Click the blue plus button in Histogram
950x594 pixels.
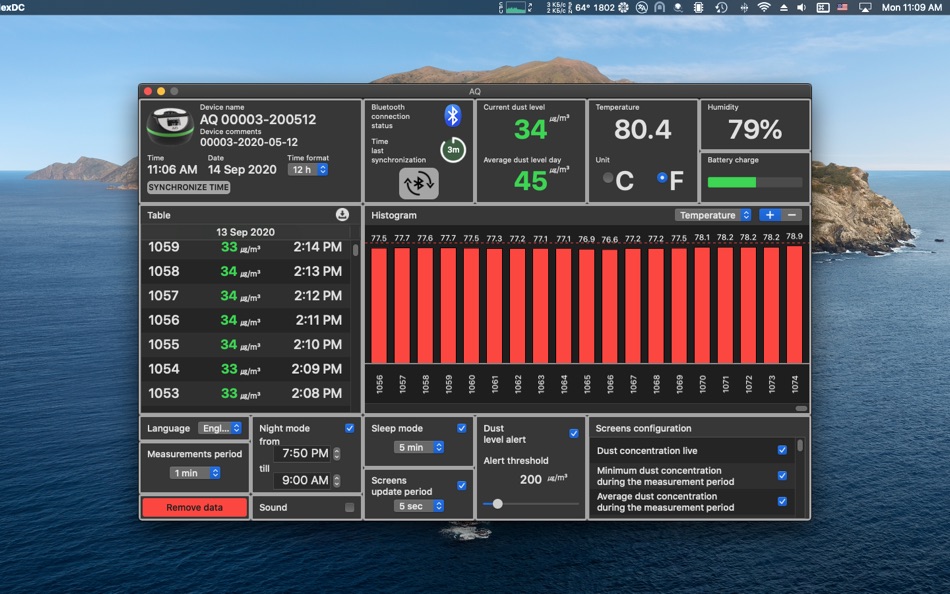pyautogui.click(x=769, y=215)
